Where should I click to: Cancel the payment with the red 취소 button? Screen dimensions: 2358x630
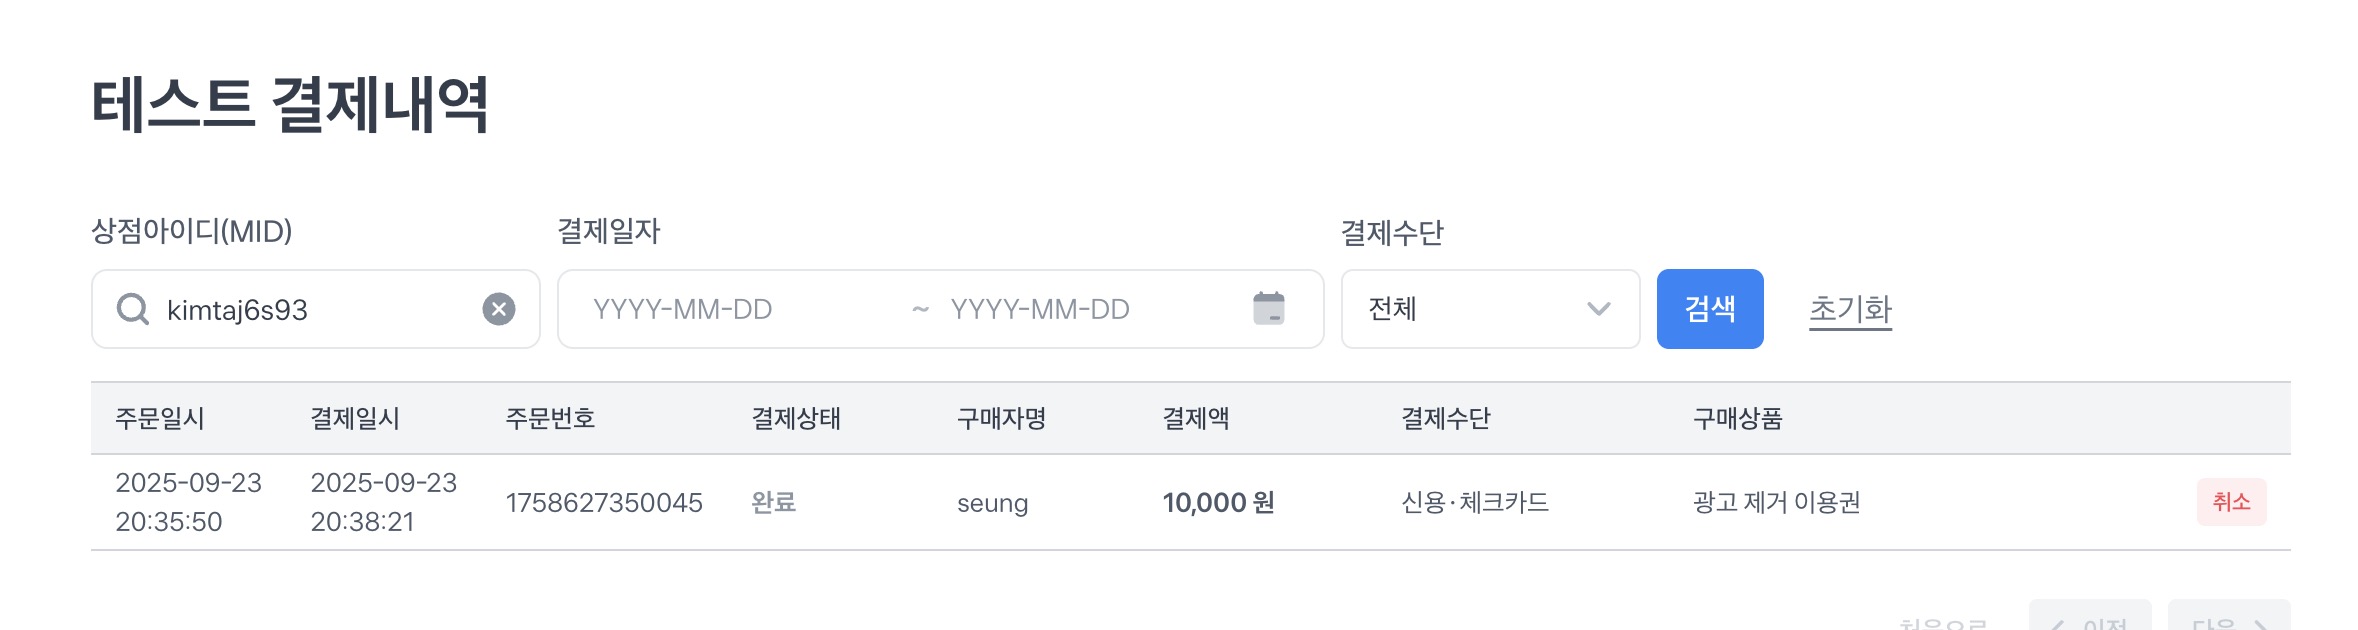click(x=2231, y=502)
